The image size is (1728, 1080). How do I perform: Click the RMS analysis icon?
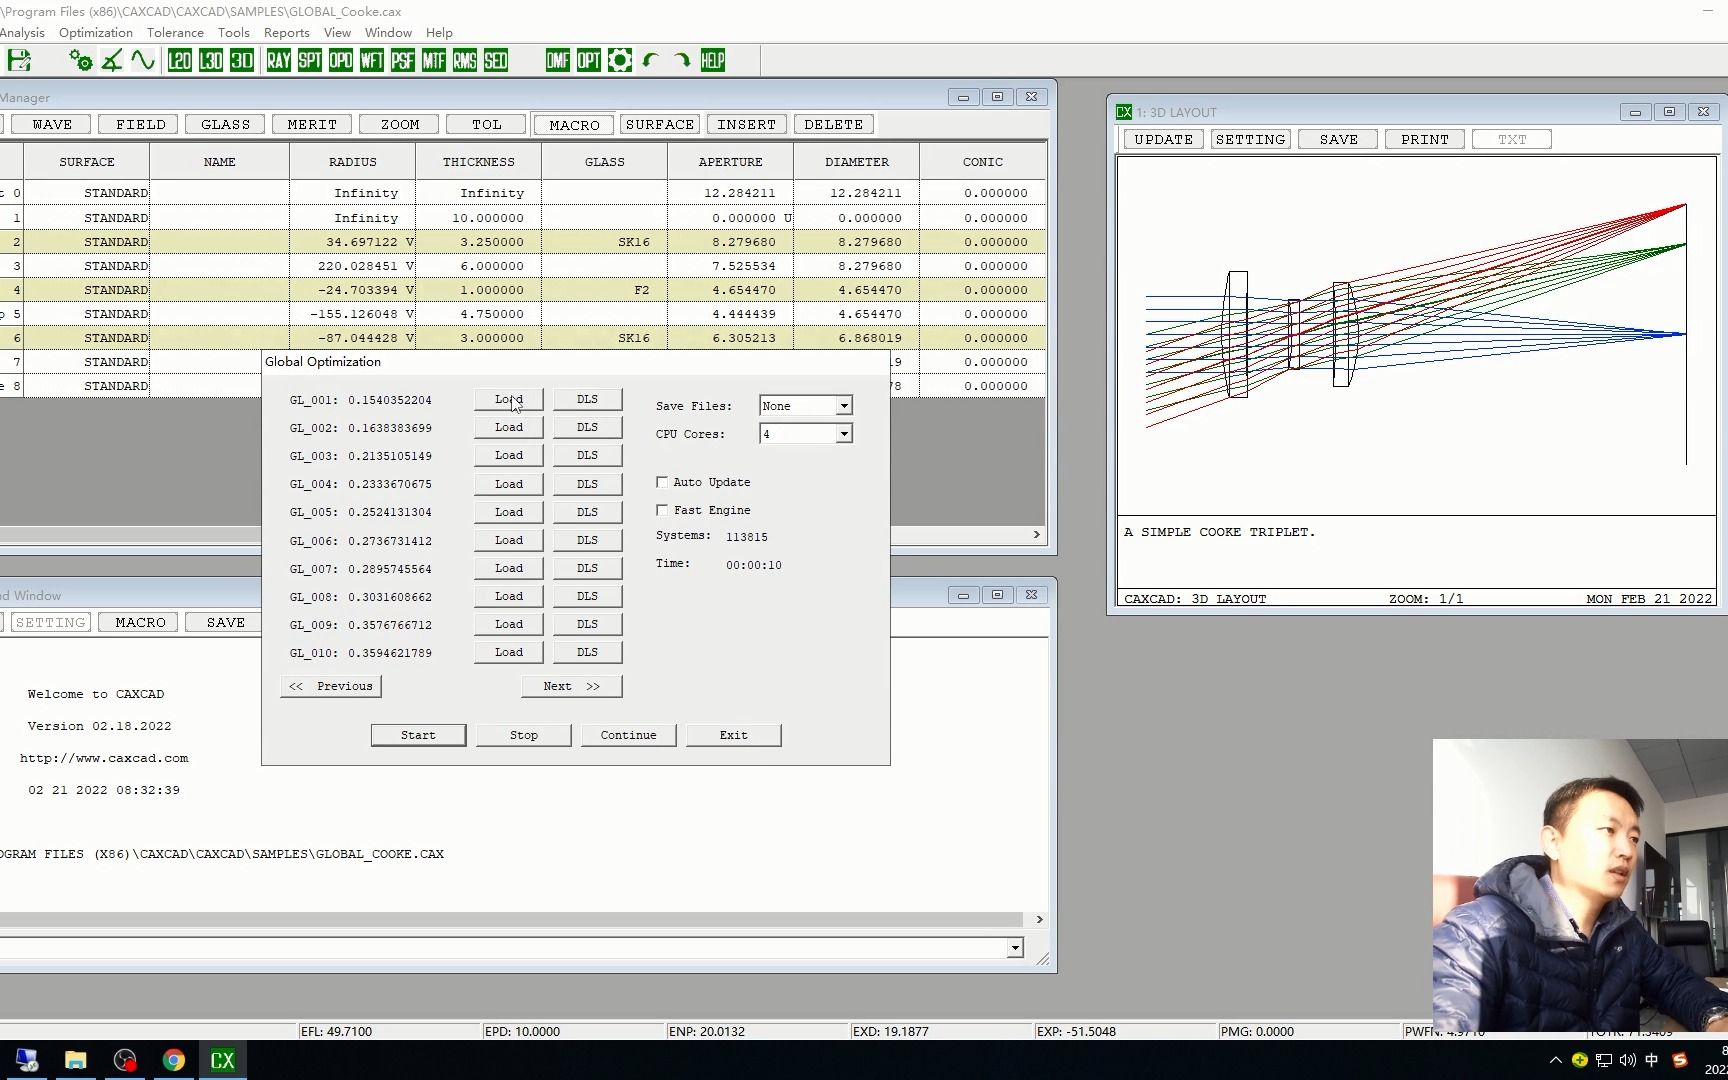[465, 60]
